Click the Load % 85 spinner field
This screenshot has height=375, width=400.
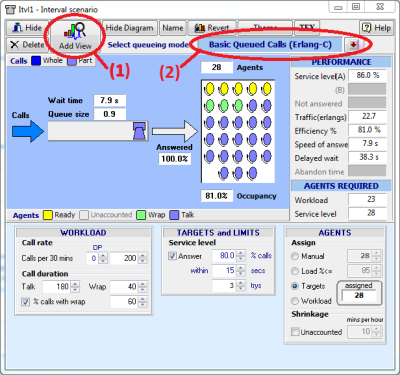(x=365, y=270)
